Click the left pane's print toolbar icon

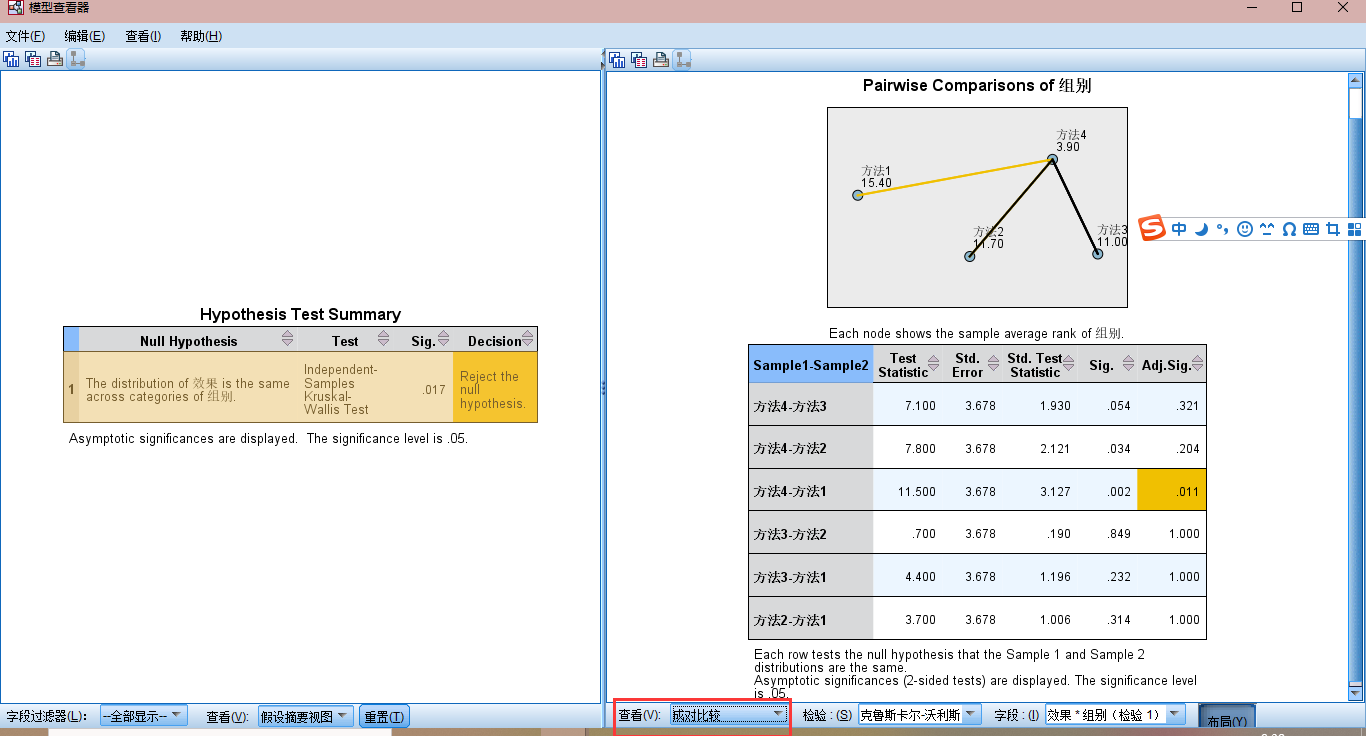pos(55,60)
